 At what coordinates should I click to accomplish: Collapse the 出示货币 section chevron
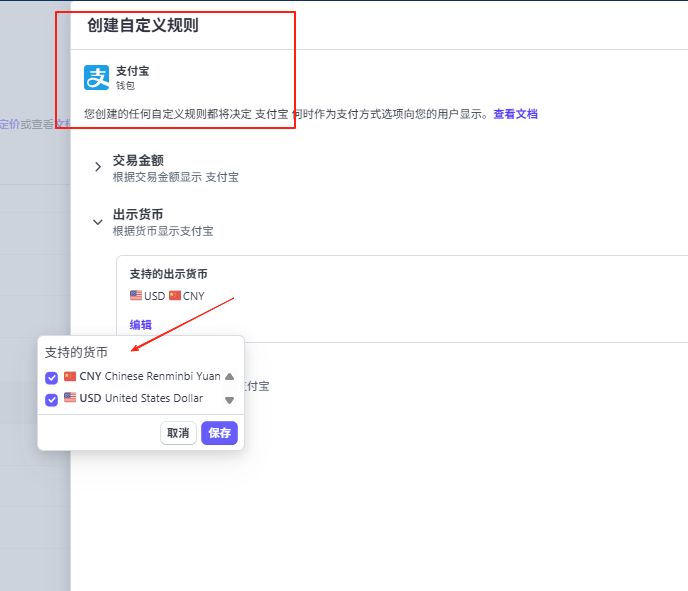pos(98,222)
